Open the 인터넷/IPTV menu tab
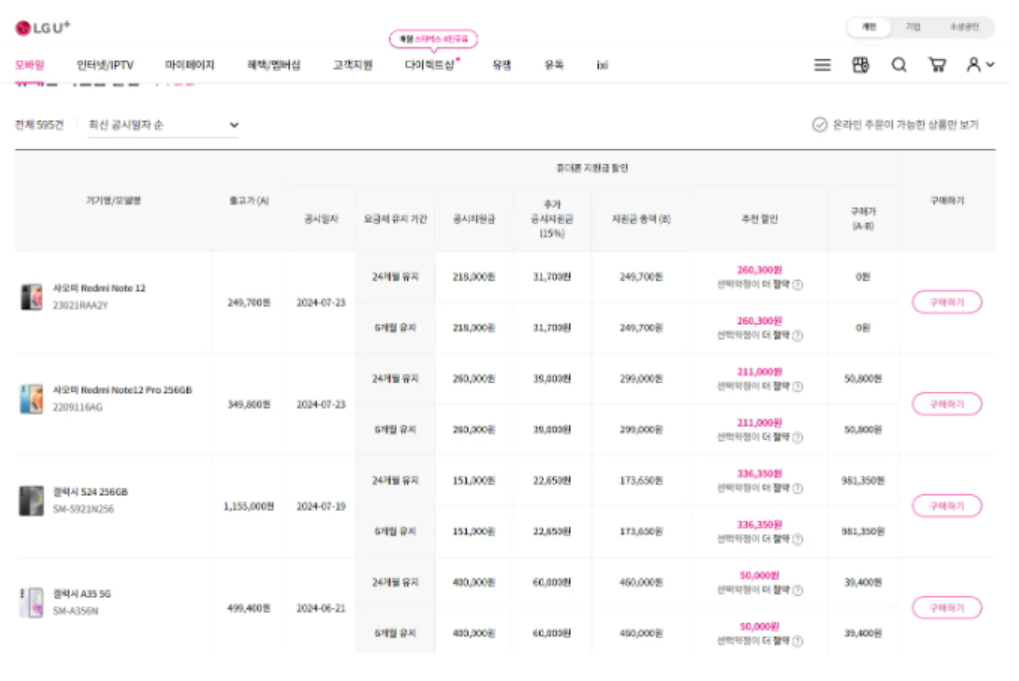Screen dimensions: 1019x681 coord(105,65)
